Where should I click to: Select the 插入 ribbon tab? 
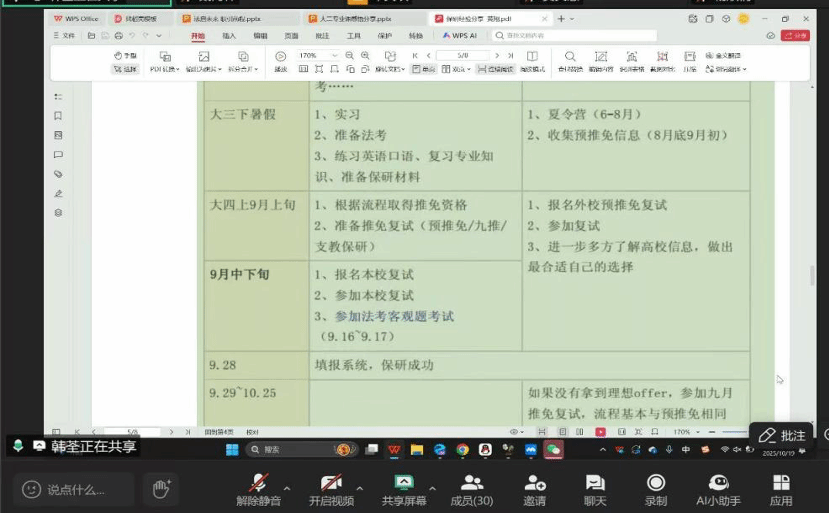(229, 36)
